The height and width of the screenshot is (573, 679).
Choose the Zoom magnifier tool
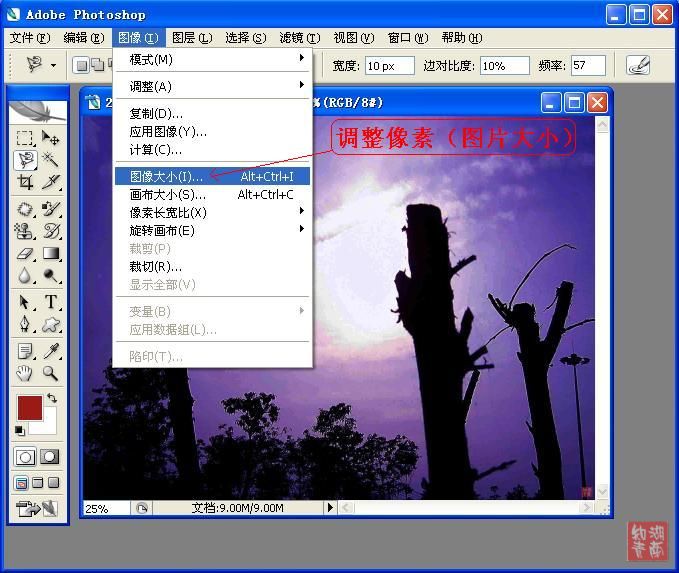click(x=50, y=374)
